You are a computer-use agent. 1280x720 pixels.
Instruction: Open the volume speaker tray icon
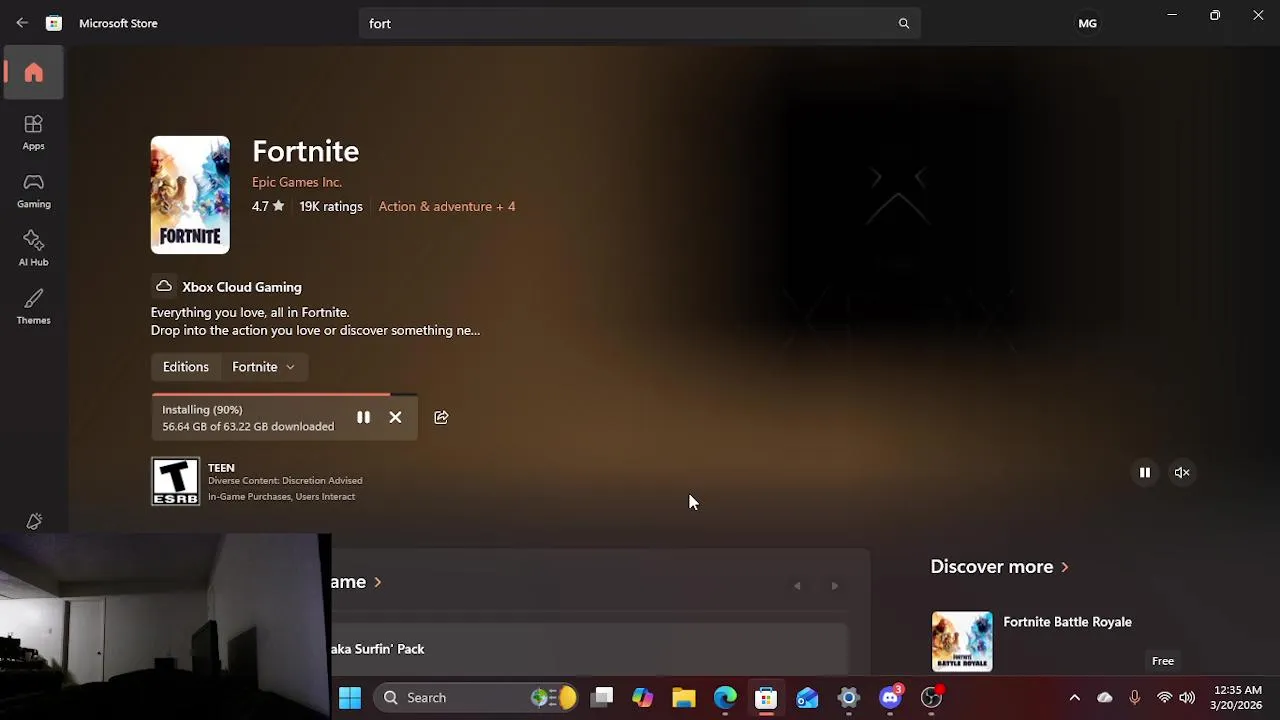click(x=1187, y=697)
